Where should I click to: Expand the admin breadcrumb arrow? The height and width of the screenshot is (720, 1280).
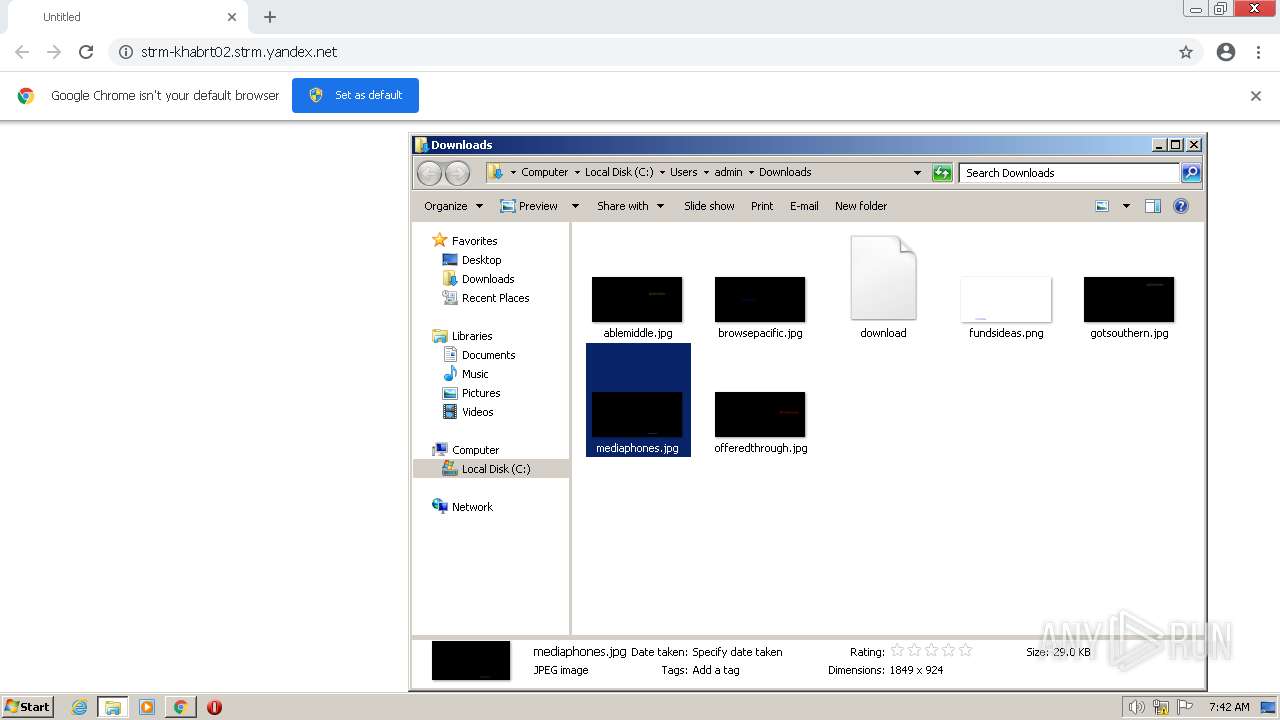coord(751,172)
